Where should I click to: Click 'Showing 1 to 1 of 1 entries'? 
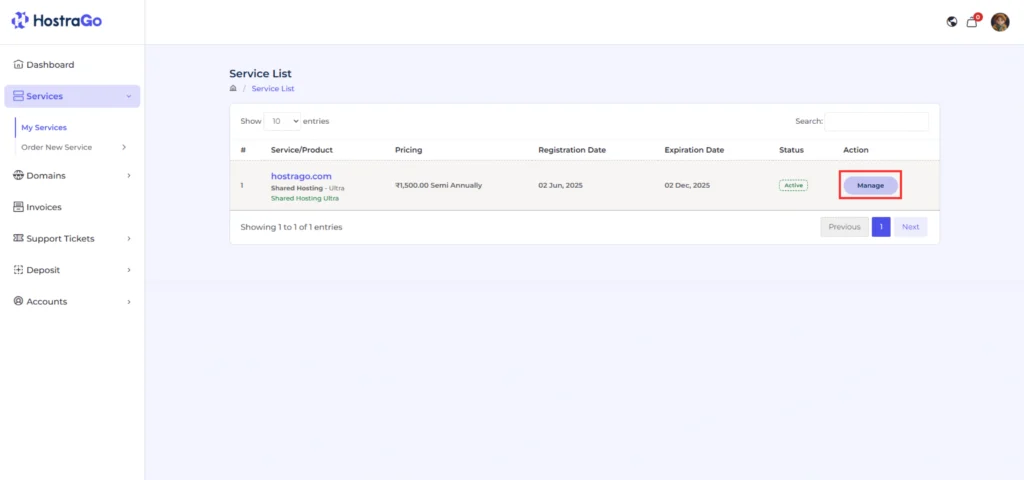pyautogui.click(x=291, y=227)
